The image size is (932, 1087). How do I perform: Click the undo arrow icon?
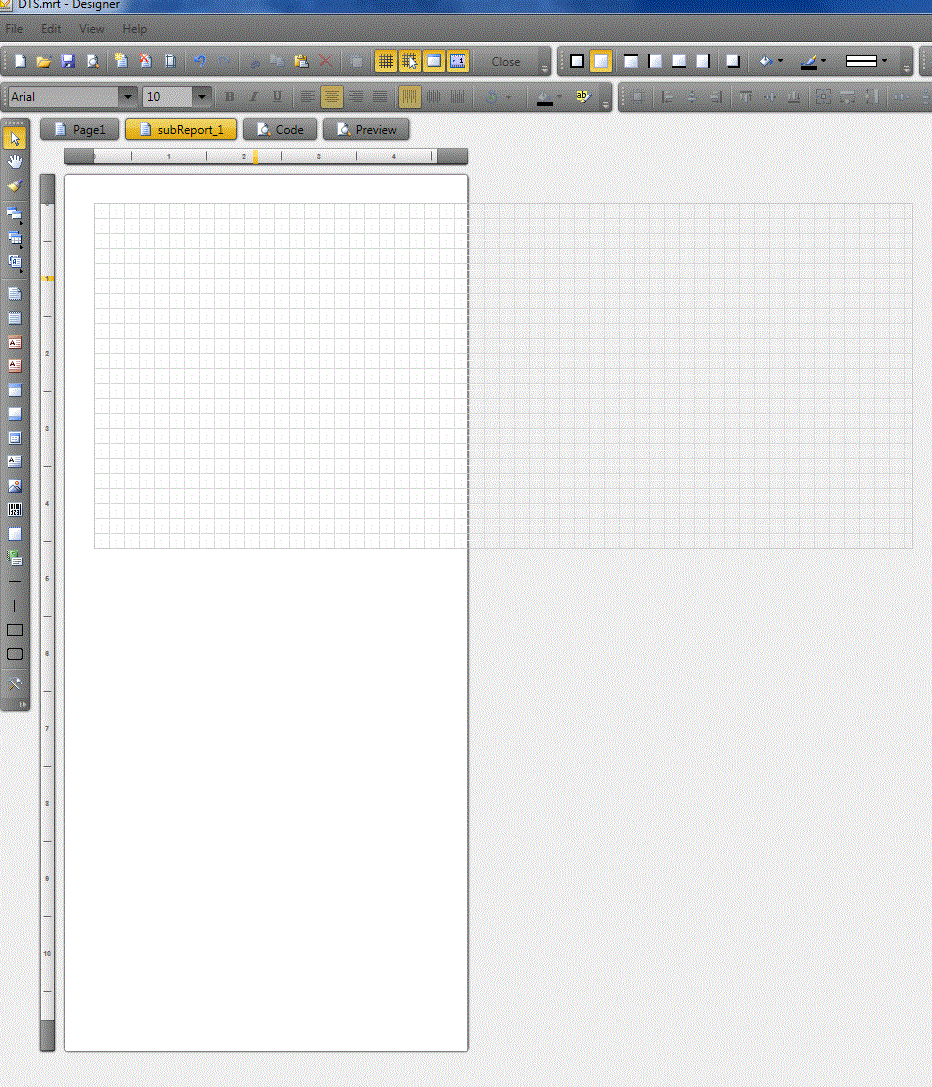tap(200, 61)
